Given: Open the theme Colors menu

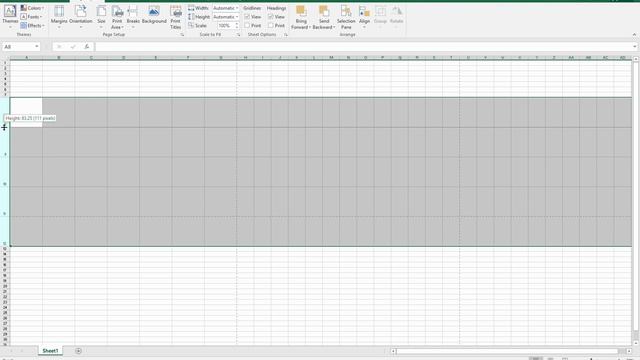Looking at the screenshot, I should click(32, 8).
